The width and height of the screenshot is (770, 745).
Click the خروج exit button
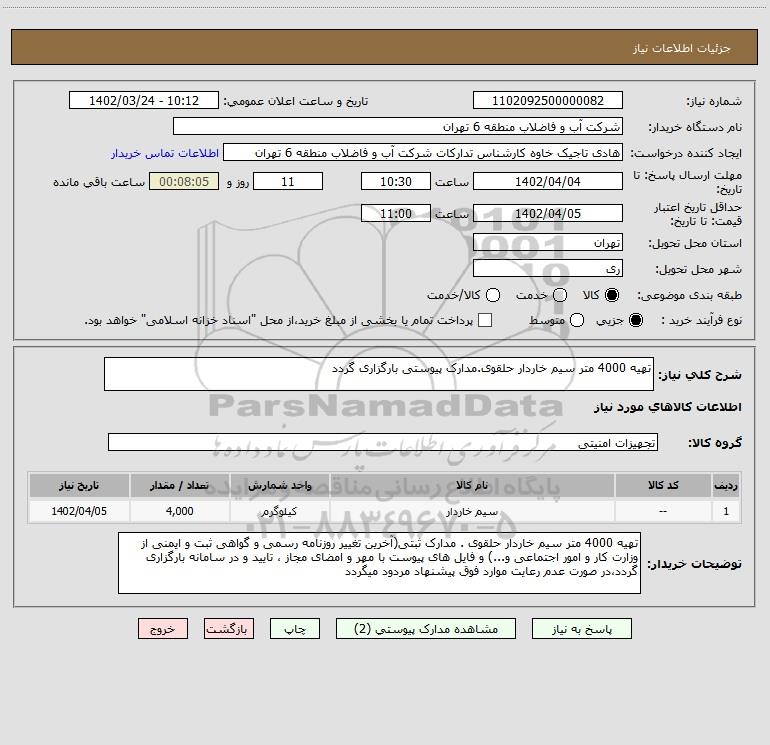(x=163, y=629)
